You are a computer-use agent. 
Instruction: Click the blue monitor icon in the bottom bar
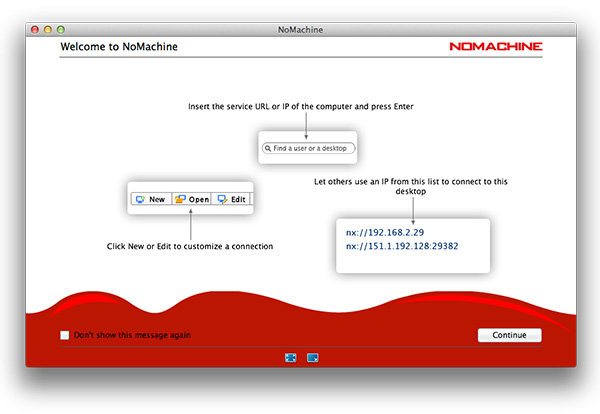(x=313, y=357)
